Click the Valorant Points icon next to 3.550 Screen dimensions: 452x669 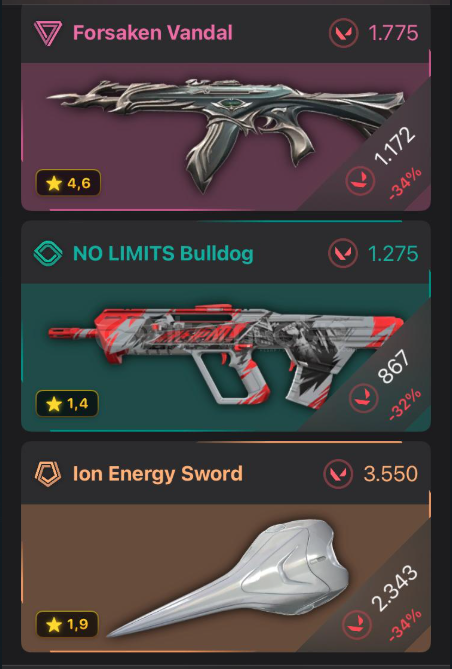pos(338,474)
